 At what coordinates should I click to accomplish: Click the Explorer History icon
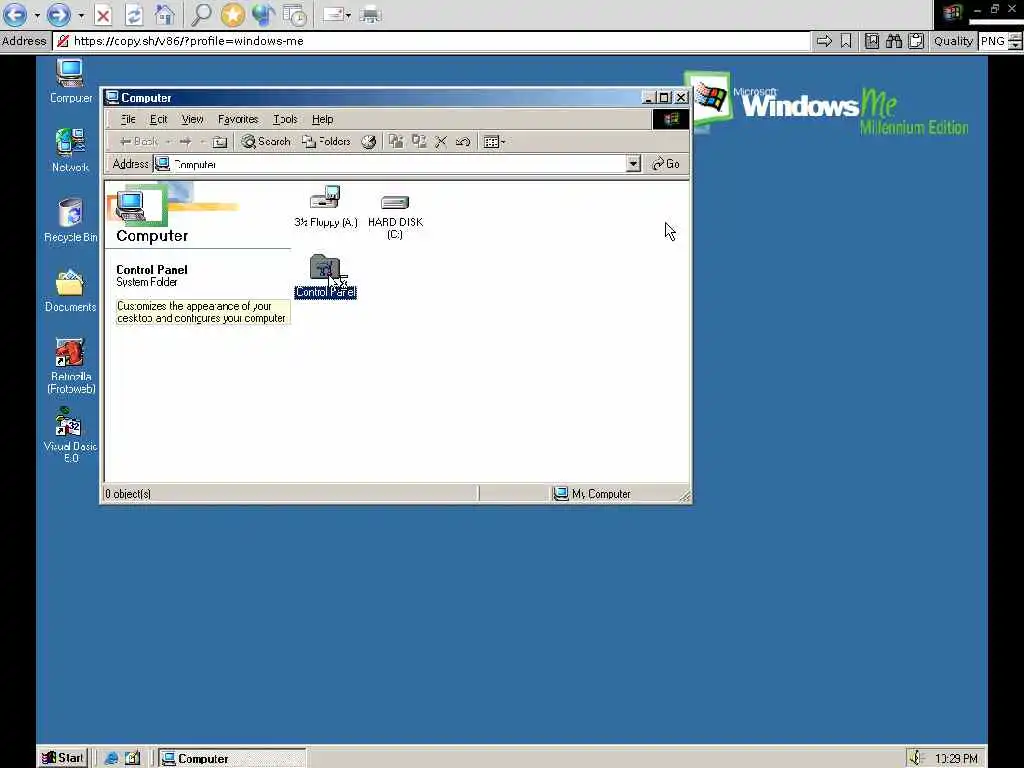pos(368,142)
